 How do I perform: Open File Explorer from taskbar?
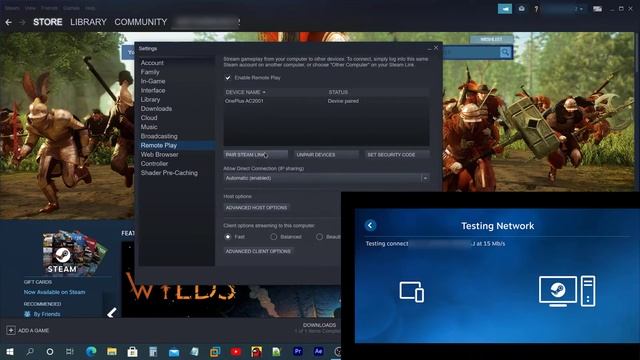[112, 351]
